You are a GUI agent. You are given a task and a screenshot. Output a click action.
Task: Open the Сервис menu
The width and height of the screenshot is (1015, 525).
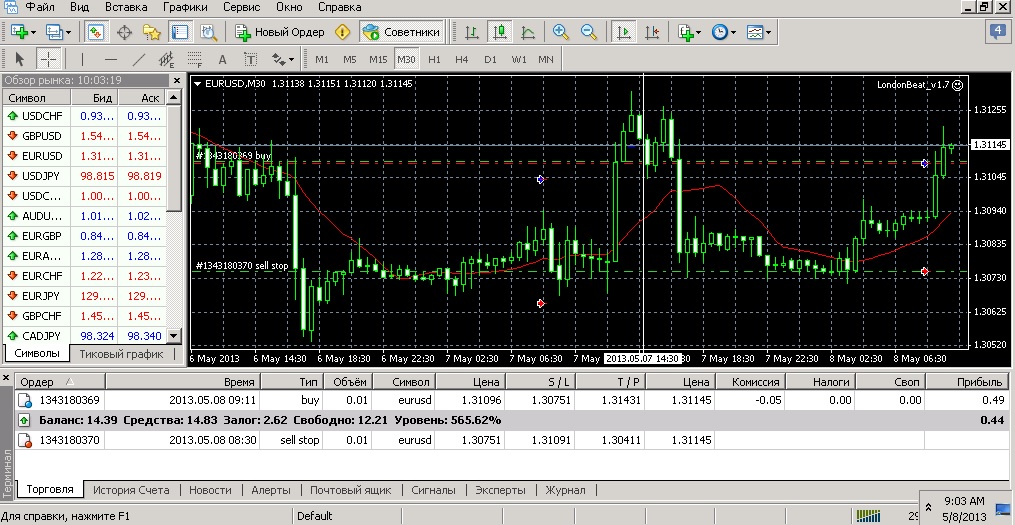pyautogui.click(x=241, y=8)
